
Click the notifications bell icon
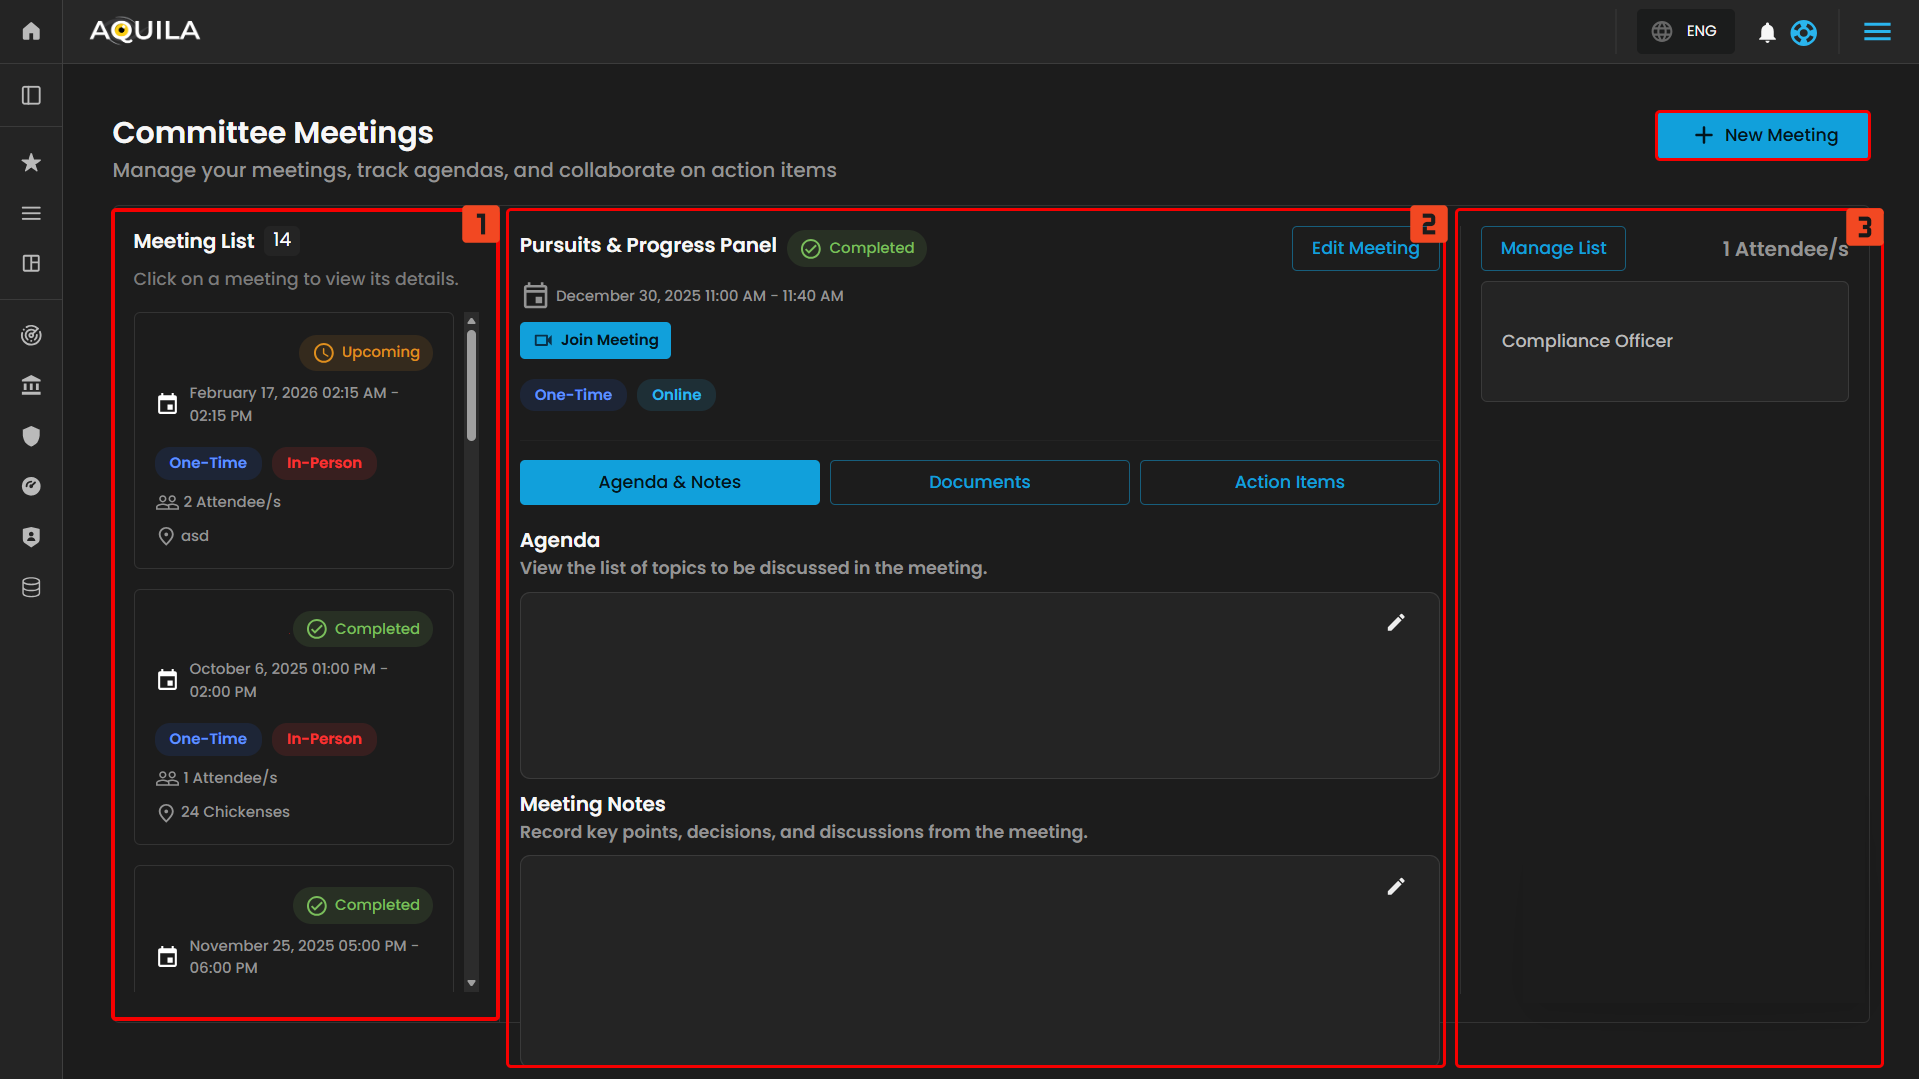point(1767,32)
